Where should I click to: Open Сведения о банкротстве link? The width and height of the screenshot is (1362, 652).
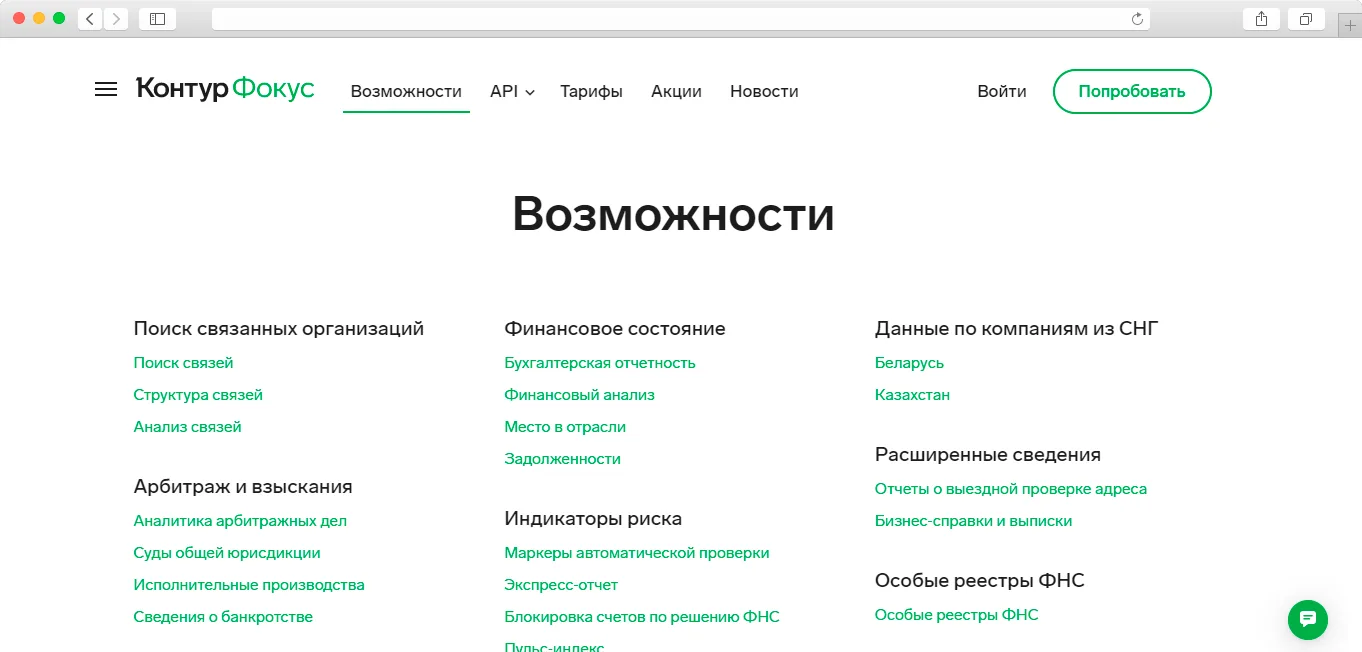223,617
